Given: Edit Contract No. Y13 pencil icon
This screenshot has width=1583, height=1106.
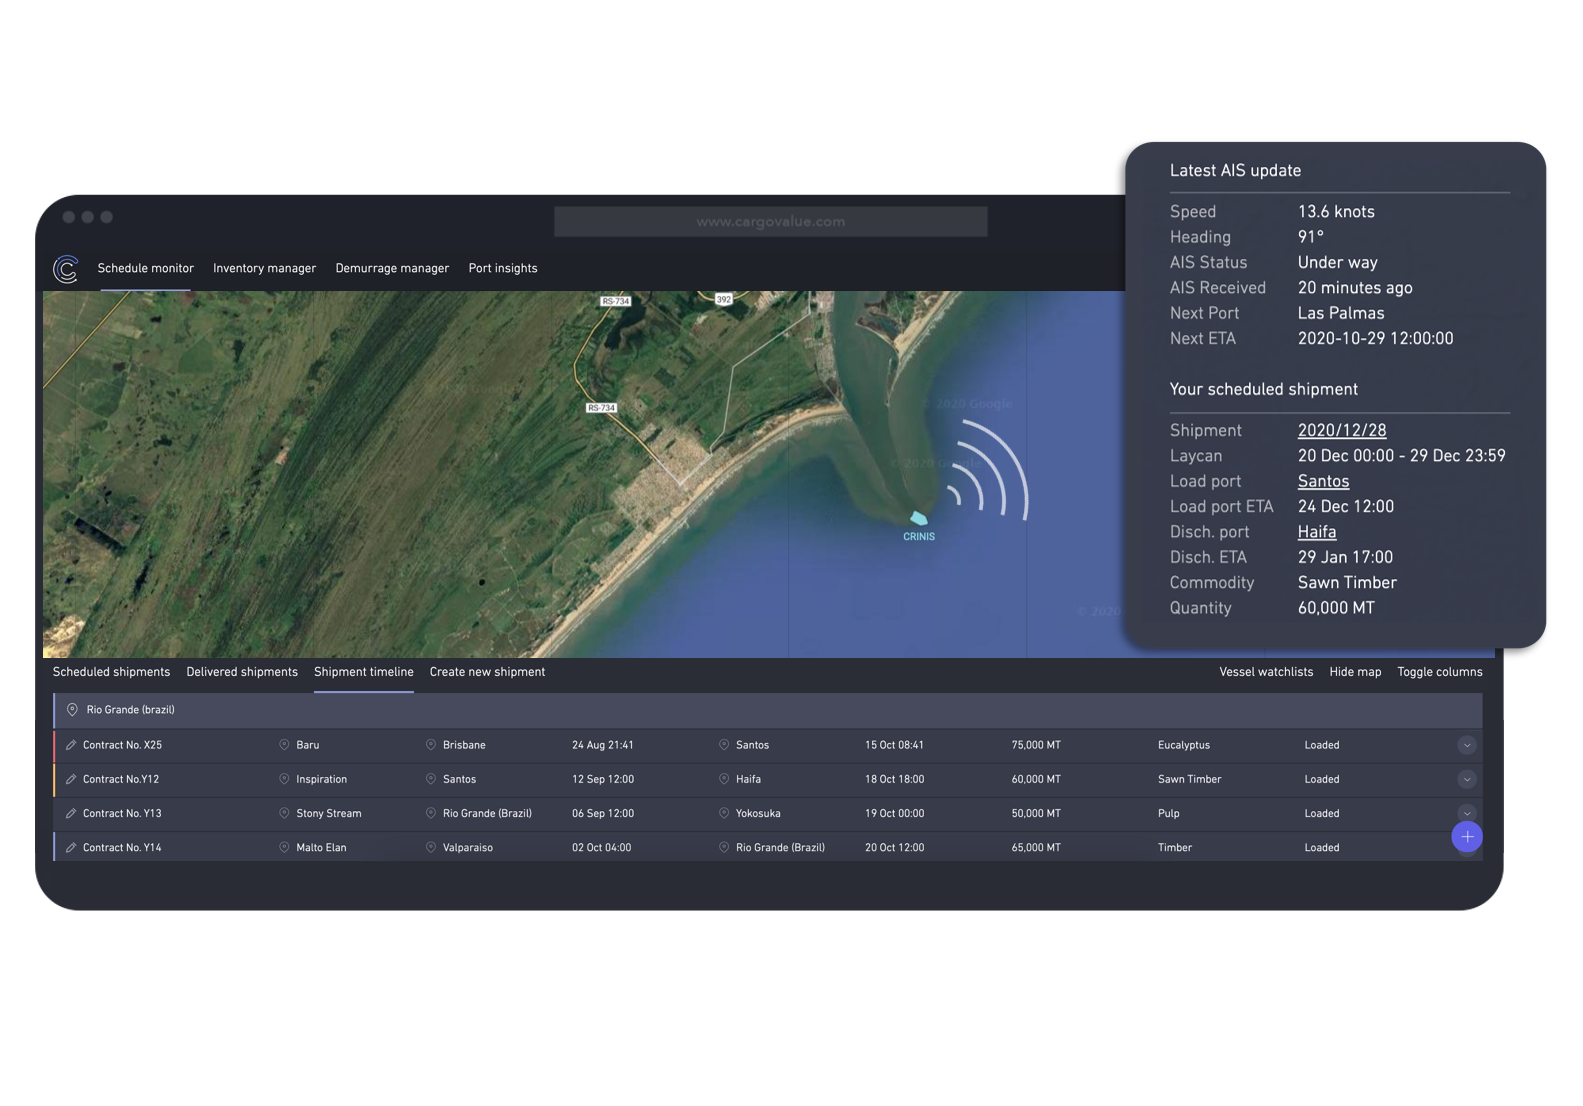Looking at the screenshot, I should 71,813.
